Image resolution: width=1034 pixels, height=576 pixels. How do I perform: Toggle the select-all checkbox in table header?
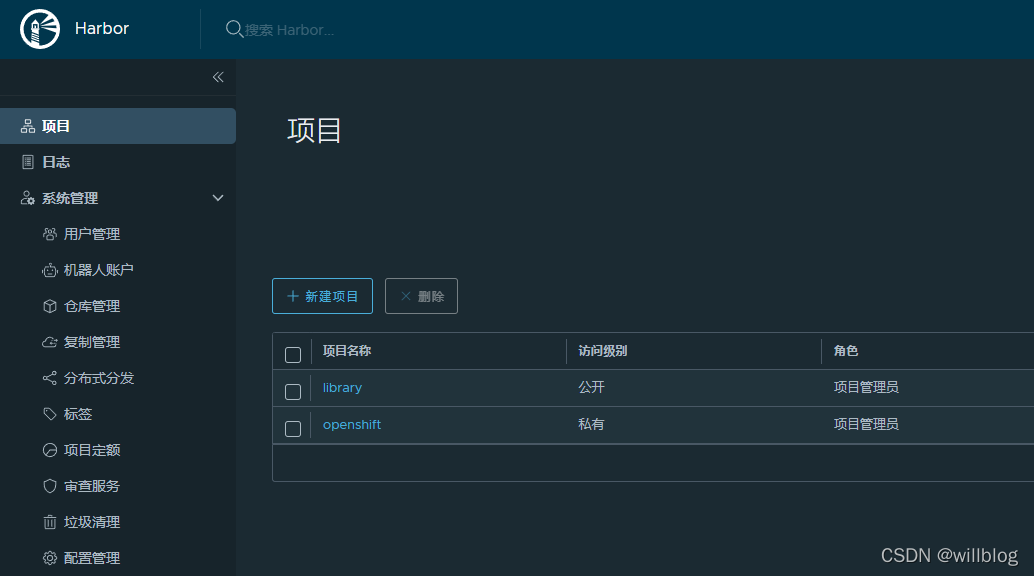pos(293,355)
